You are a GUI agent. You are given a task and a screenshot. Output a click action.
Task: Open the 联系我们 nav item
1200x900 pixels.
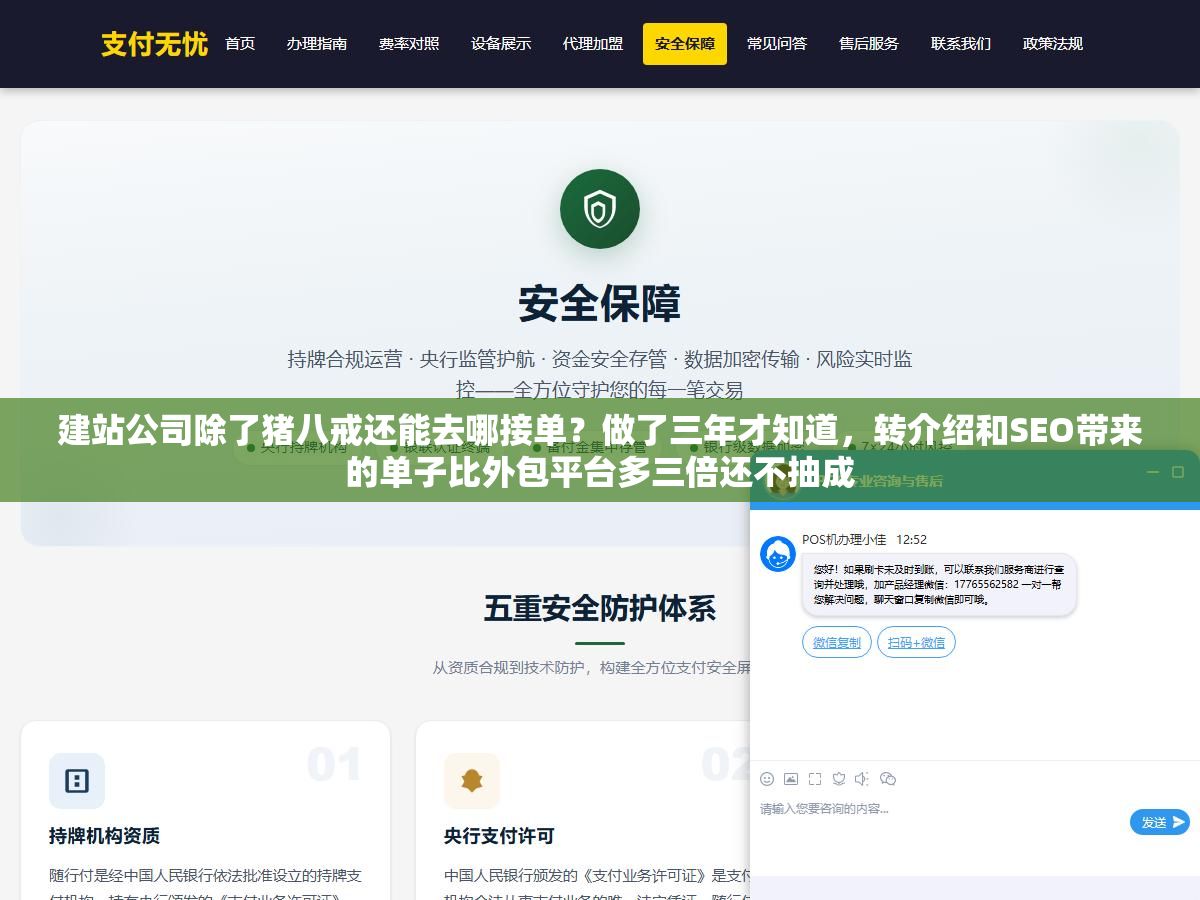pyautogui.click(x=961, y=44)
